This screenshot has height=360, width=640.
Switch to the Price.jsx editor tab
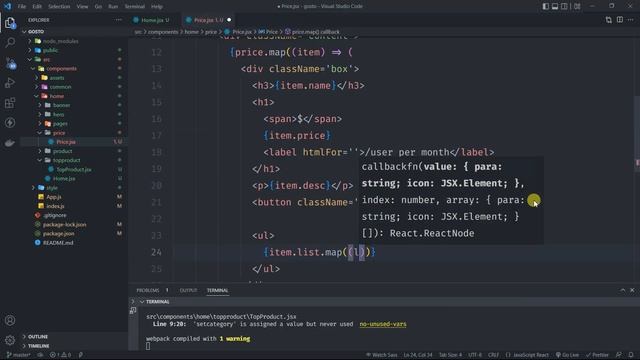(x=208, y=20)
